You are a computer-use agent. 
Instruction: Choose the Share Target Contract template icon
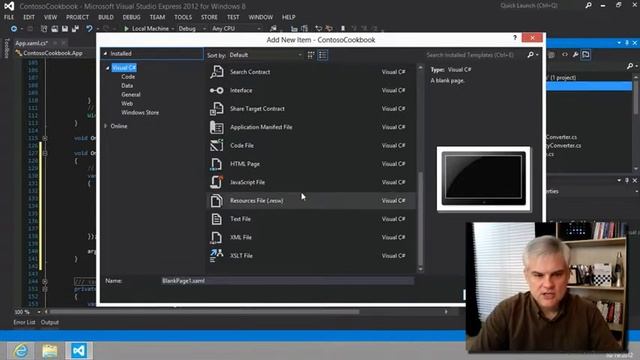point(216,109)
